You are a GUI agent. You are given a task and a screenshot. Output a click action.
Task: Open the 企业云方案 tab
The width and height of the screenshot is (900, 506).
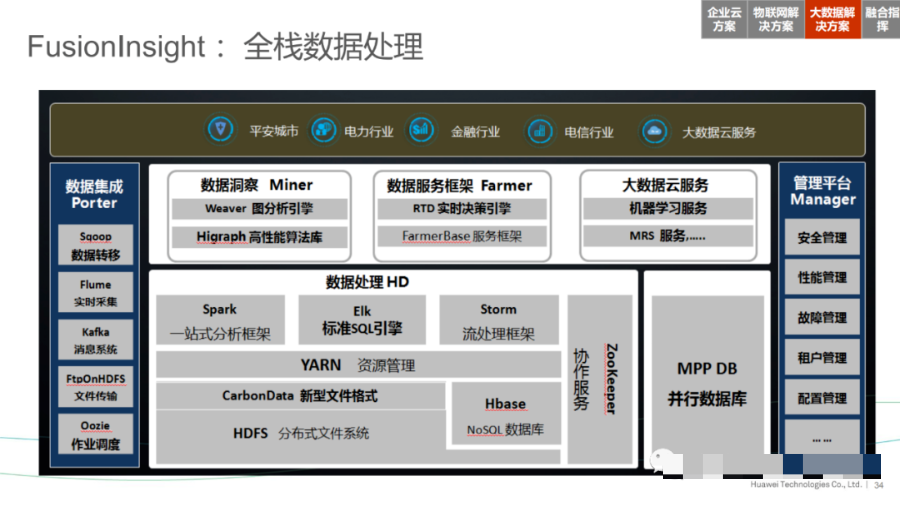click(x=724, y=20)
